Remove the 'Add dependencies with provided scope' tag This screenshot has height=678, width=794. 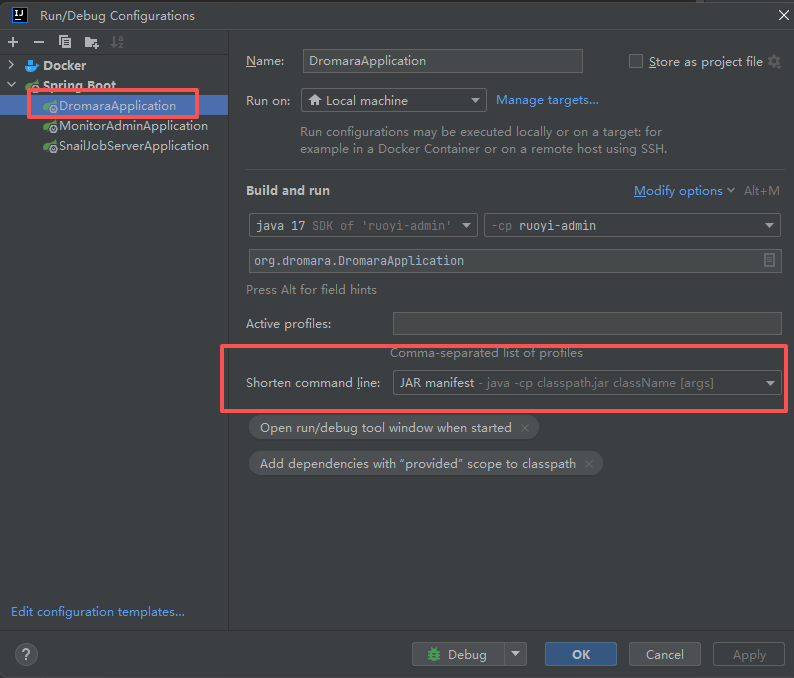tap(589, 464)
